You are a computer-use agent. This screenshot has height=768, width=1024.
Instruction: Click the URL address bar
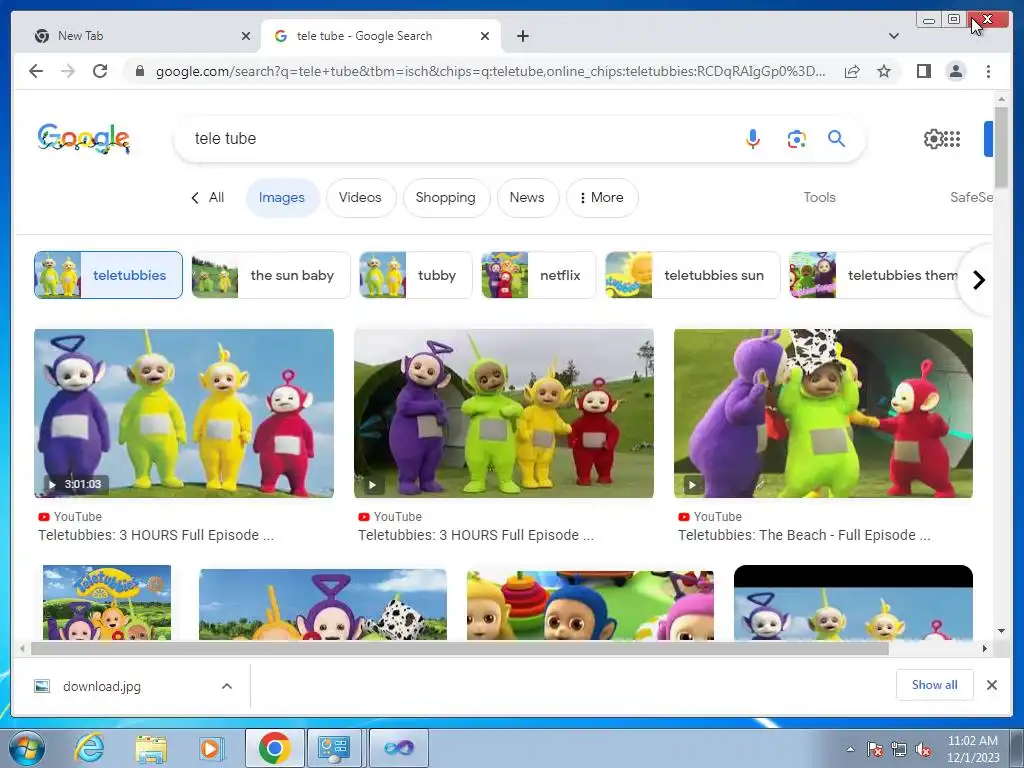(x=490, y=71)
